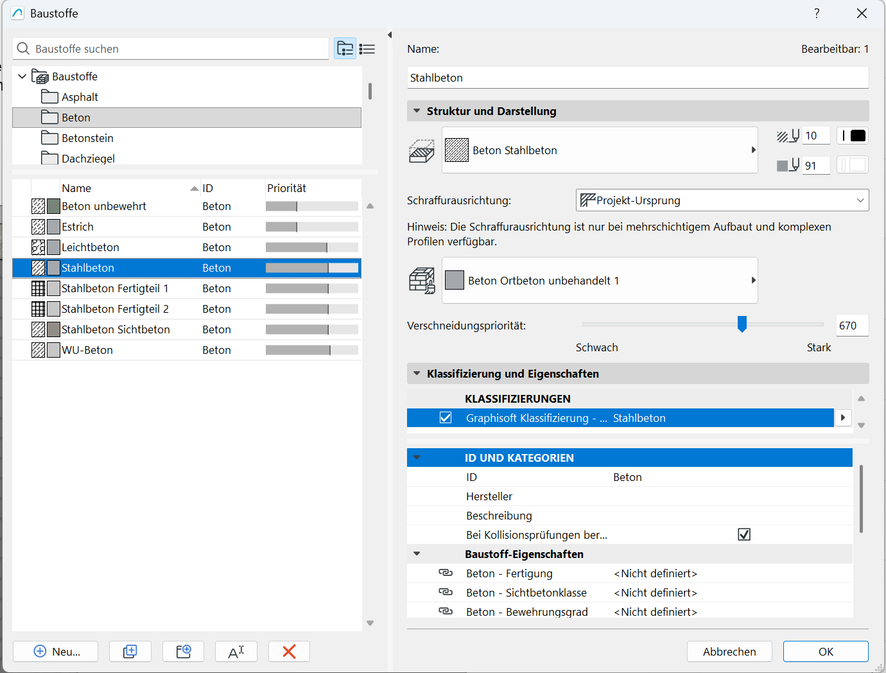Click link icon for Beton - Sichtbetonklasse
Screen dimensions: 886x673
(446, 592)
